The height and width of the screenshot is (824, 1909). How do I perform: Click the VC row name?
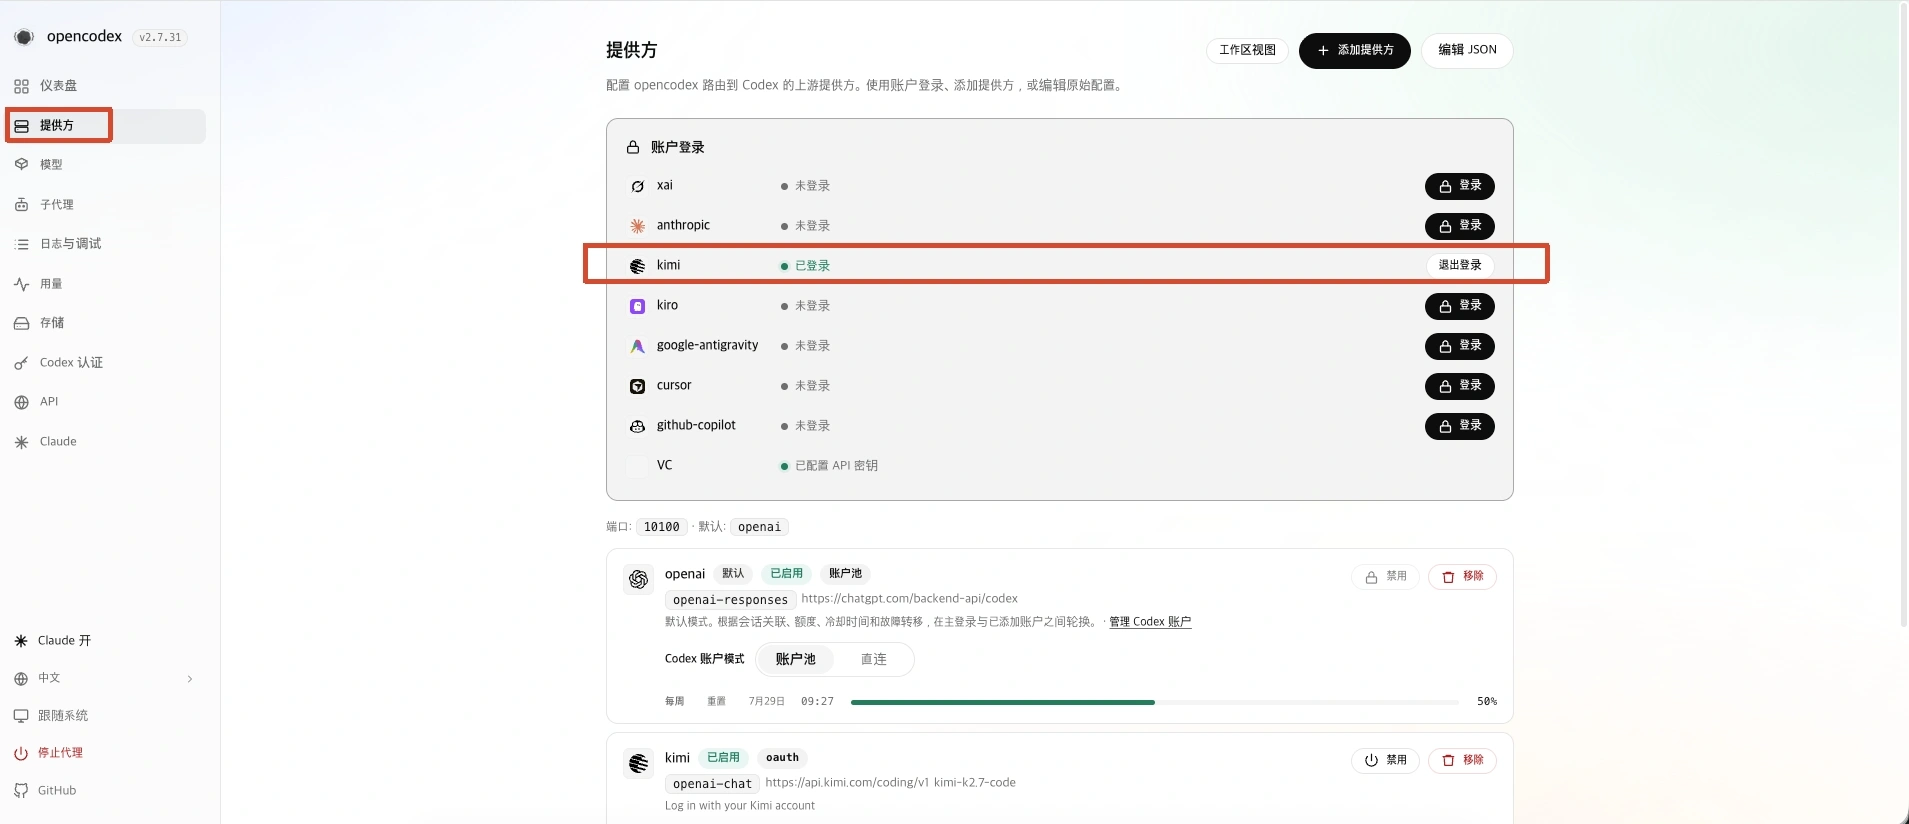coord(664,466)
